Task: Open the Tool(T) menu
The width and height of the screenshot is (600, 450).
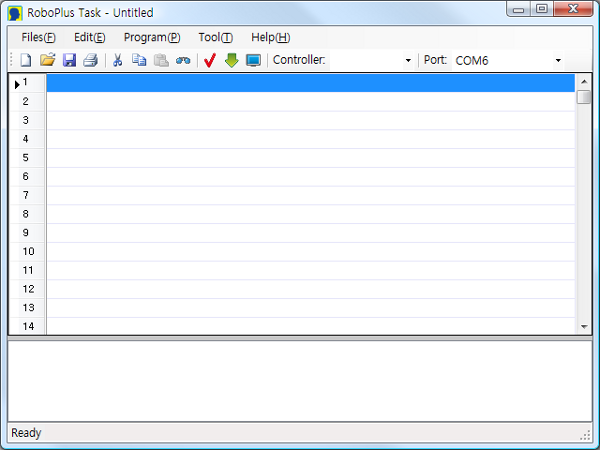Action: [x=215, y=37]
